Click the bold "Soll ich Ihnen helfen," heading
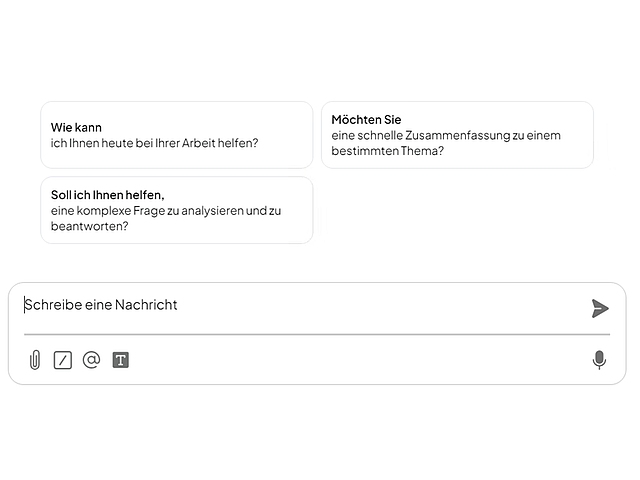 coord(108,194)
